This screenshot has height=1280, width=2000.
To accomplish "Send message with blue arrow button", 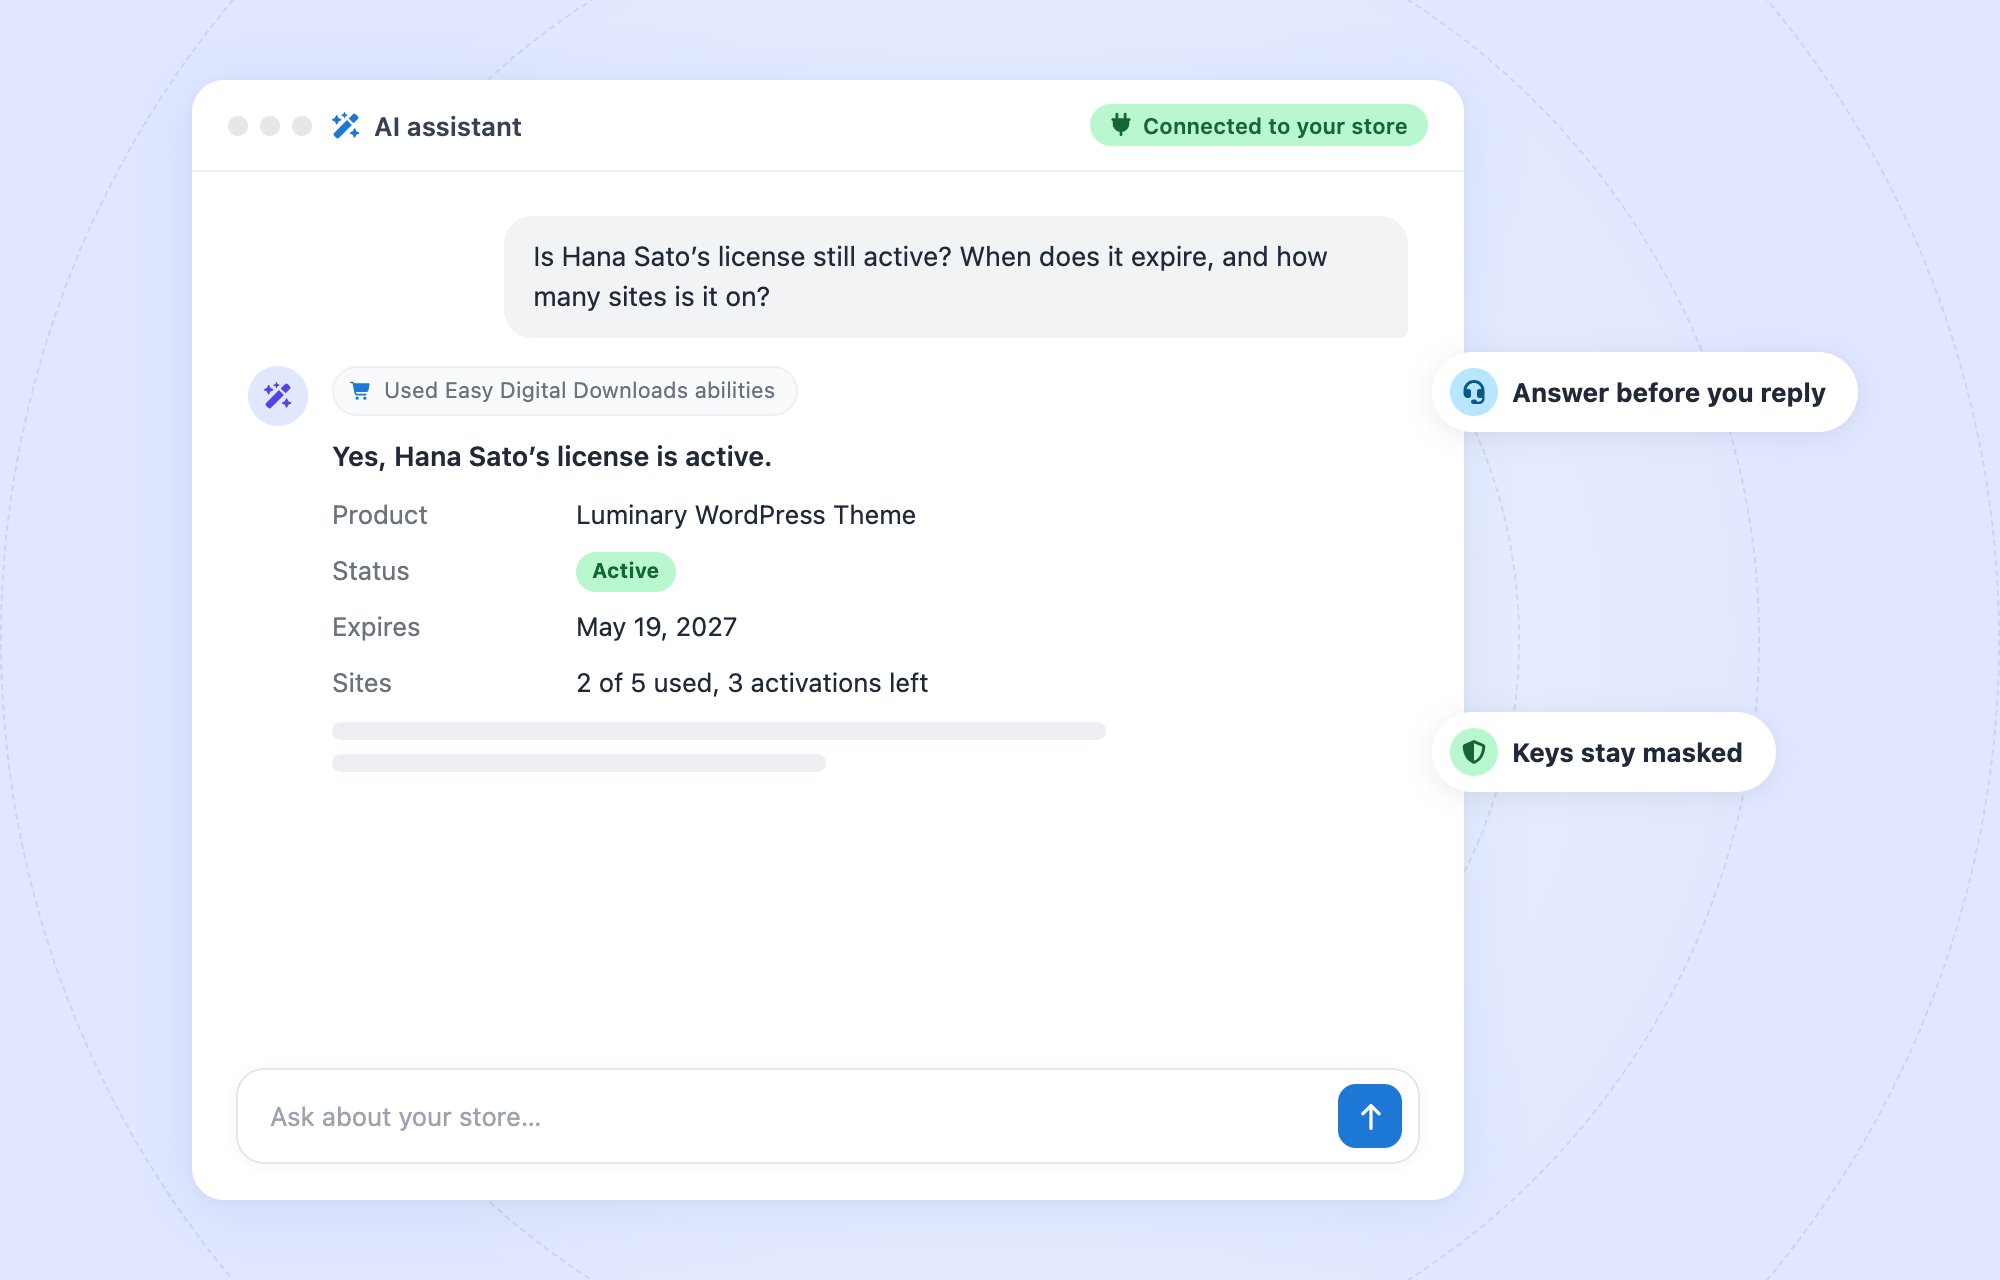I will [x=1369, y=1116].
